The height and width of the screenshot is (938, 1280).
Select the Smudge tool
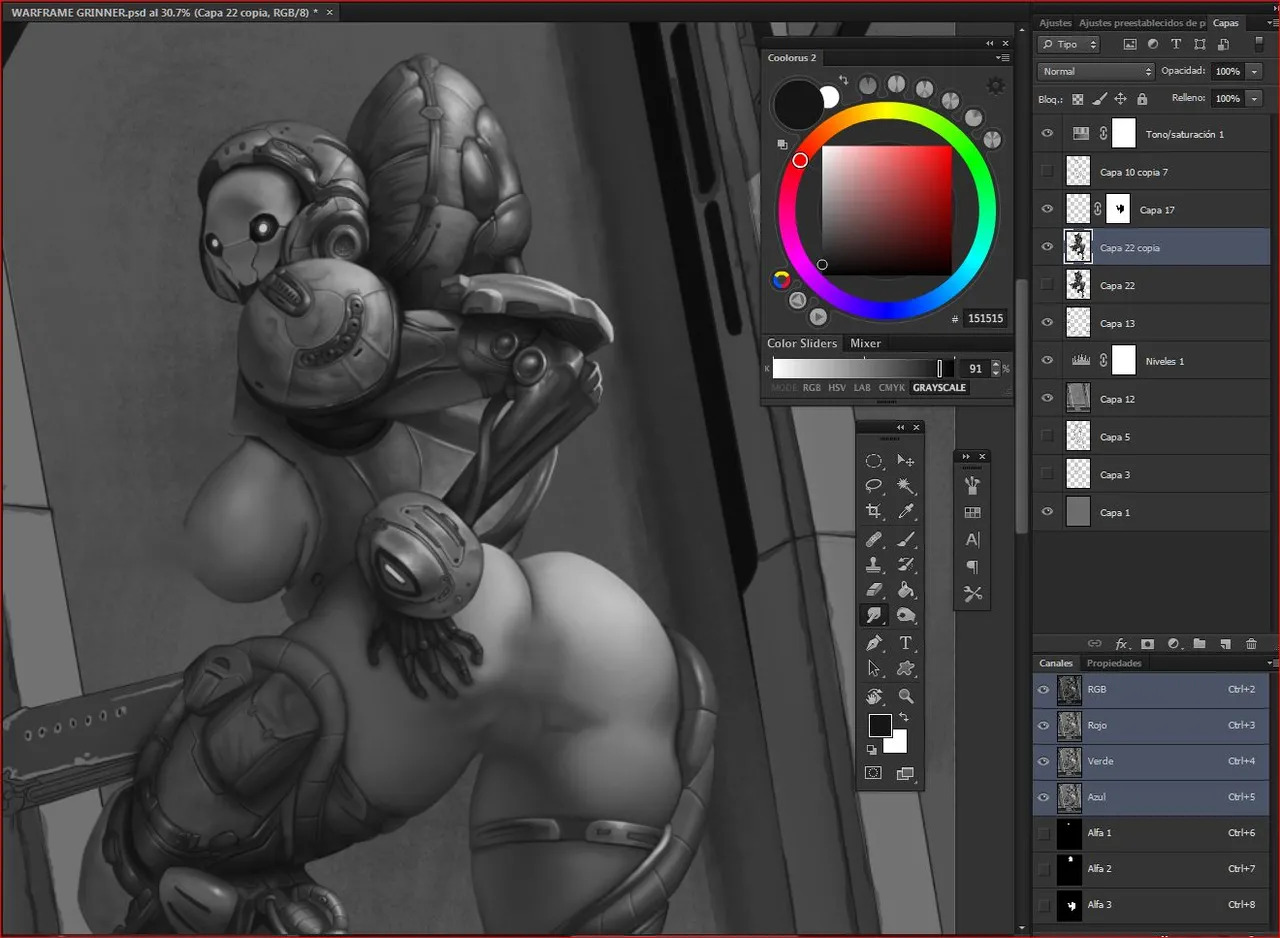click(874, 616)
